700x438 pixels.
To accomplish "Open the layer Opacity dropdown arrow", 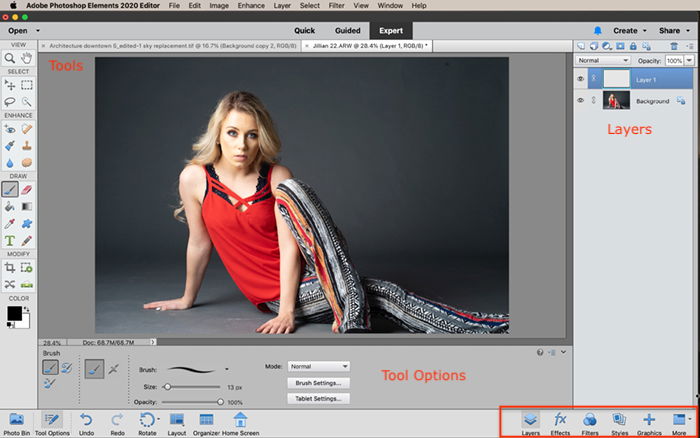I will point(690,60).
